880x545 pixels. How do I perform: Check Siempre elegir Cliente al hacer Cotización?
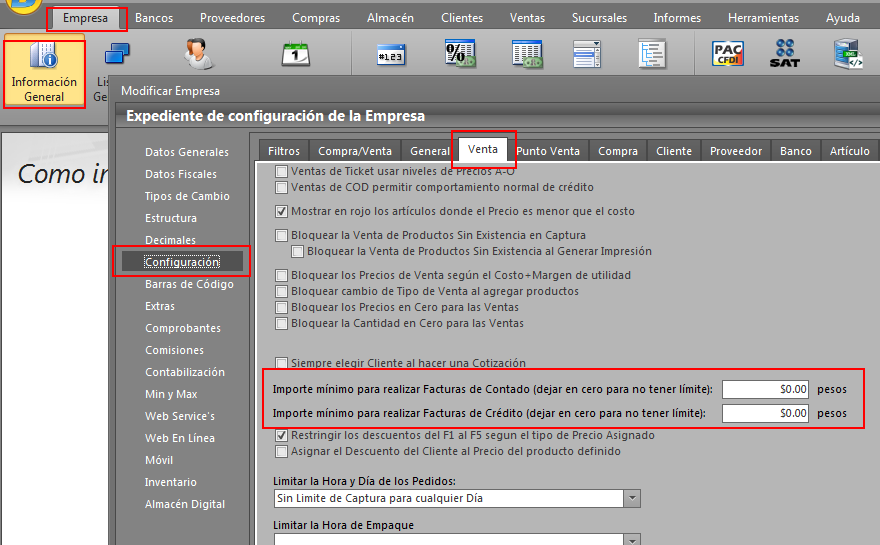pos(282,363)
